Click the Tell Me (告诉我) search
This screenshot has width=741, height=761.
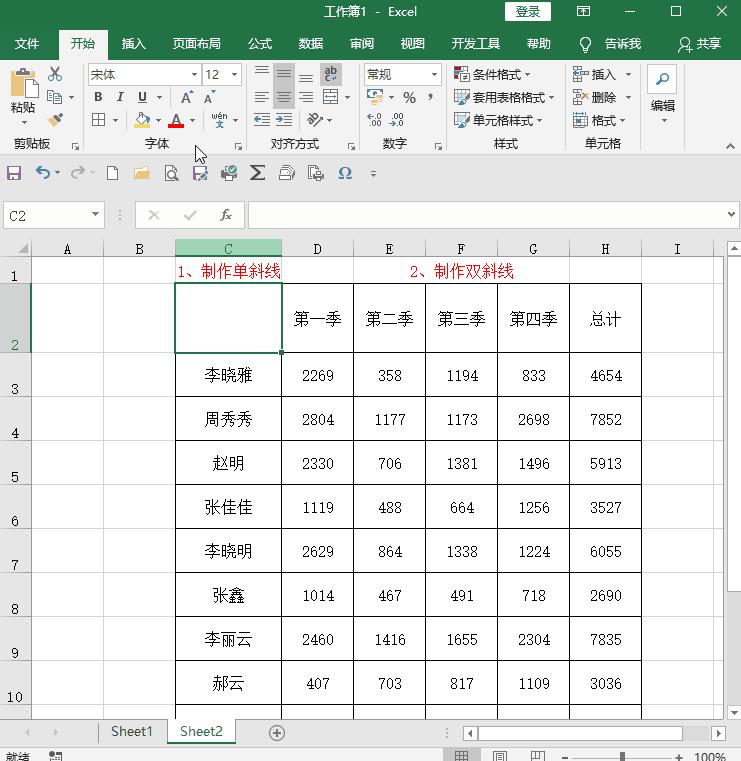(610, 44)
